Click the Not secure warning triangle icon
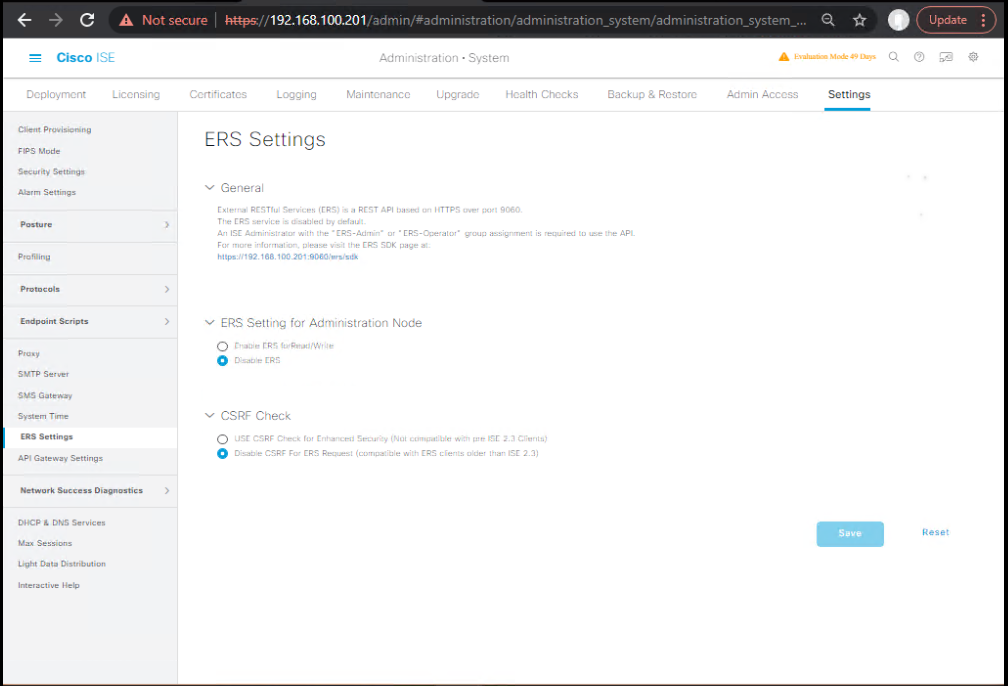The width and height of the screenshot is (1008, 686). click(127, 20)
